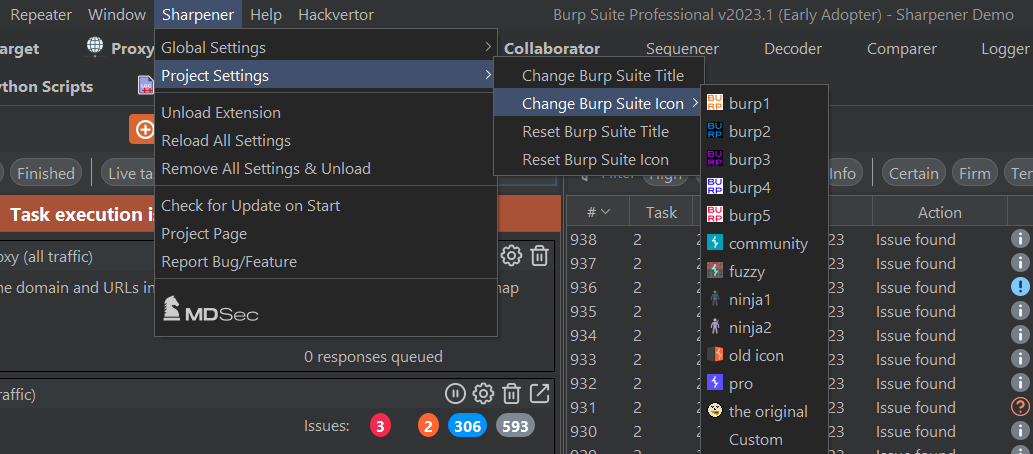Viewport: 1033px width, 454px height.
Task: Select the burp1 orange icon option
Action: [763, 103]
